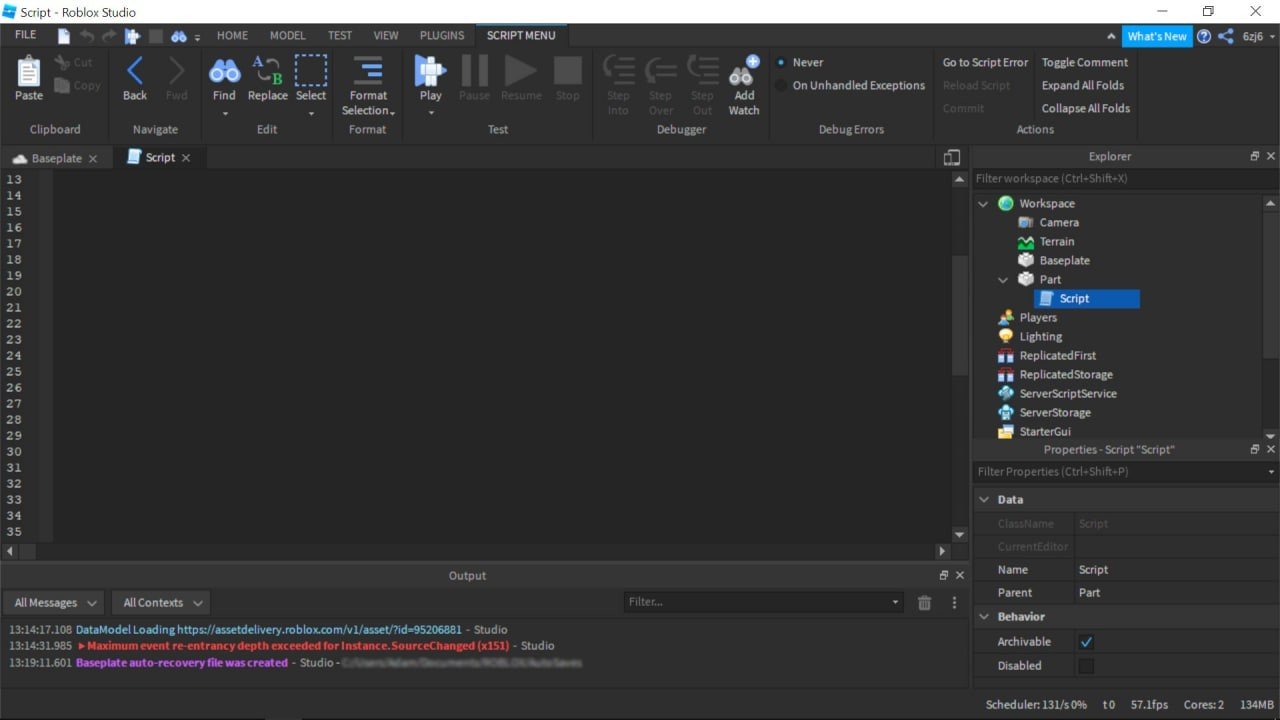Open the Output filter dropdown arrow
The height and width of the screenshot is (720, 1280).
895,602
